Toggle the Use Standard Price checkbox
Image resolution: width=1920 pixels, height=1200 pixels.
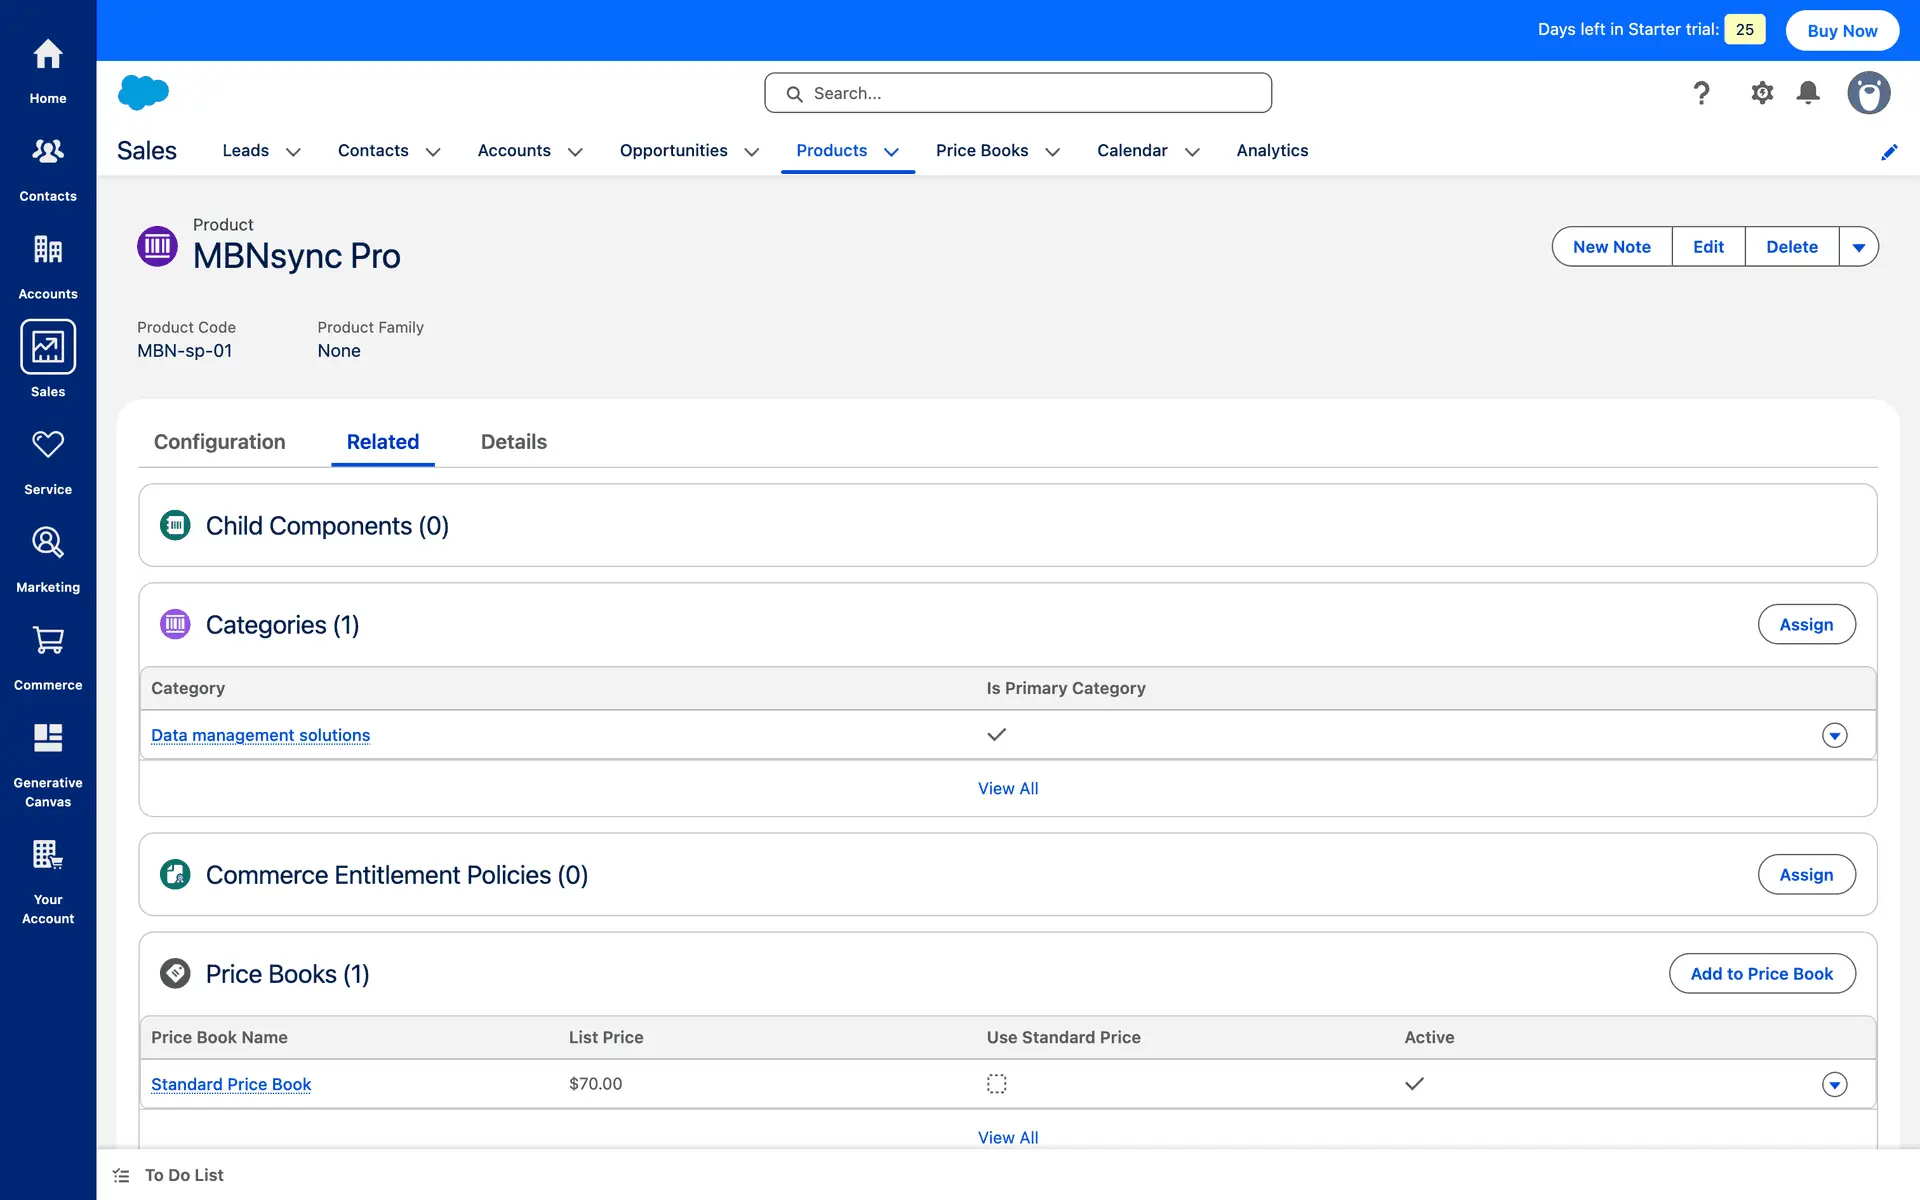coord(996,1084)
